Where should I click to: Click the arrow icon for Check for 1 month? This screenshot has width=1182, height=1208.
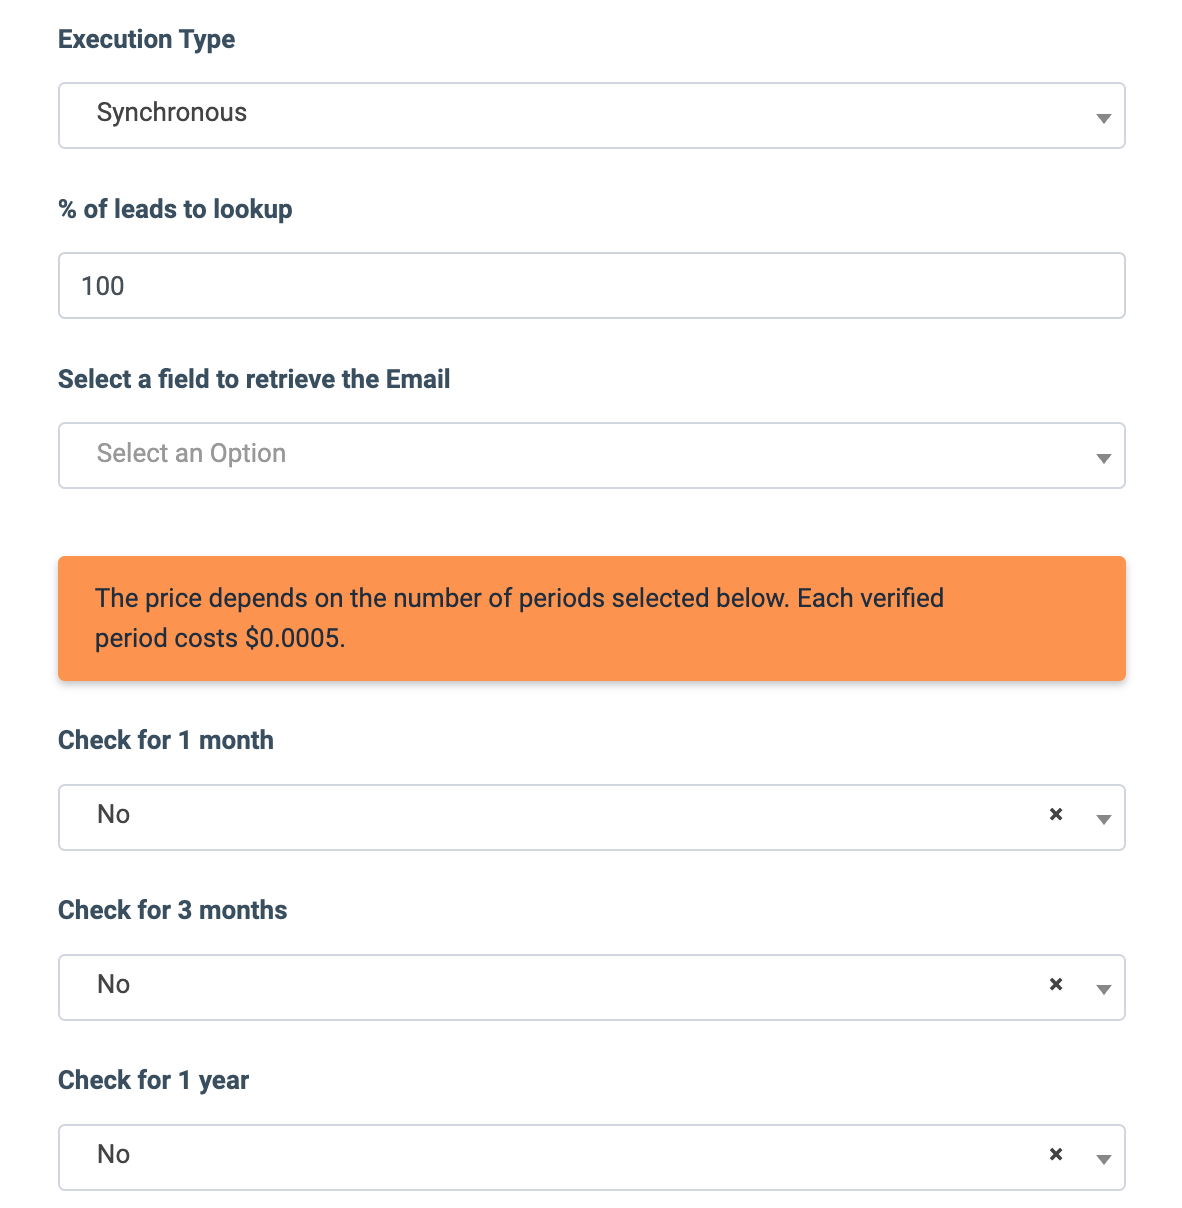pos(1103,819)
